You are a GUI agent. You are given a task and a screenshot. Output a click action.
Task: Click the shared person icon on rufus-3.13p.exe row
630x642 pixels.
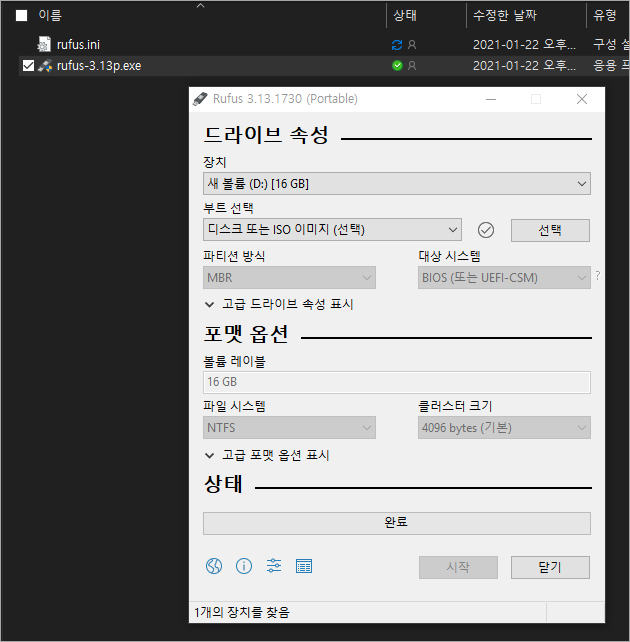point(412,66)
